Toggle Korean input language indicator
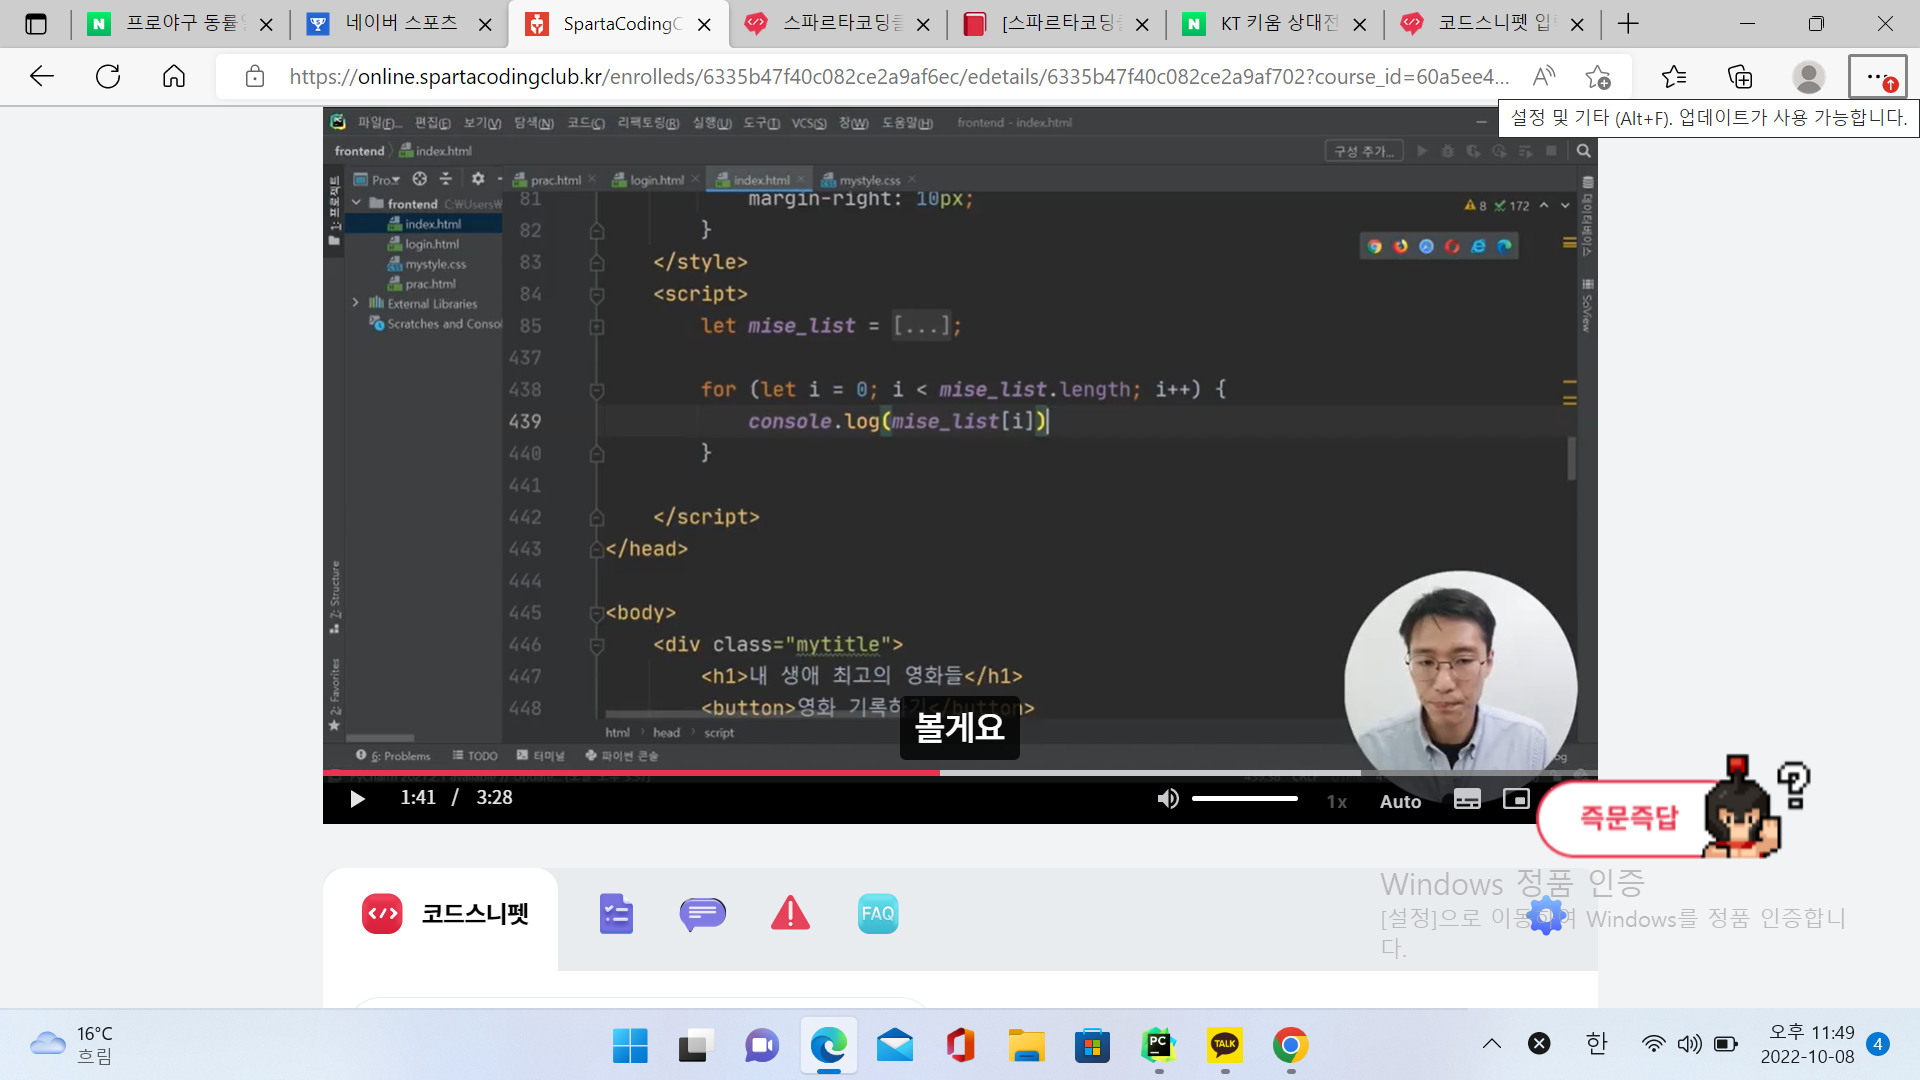The width and height of the screenshot is (1920, 1080). coord(1596,1044)
